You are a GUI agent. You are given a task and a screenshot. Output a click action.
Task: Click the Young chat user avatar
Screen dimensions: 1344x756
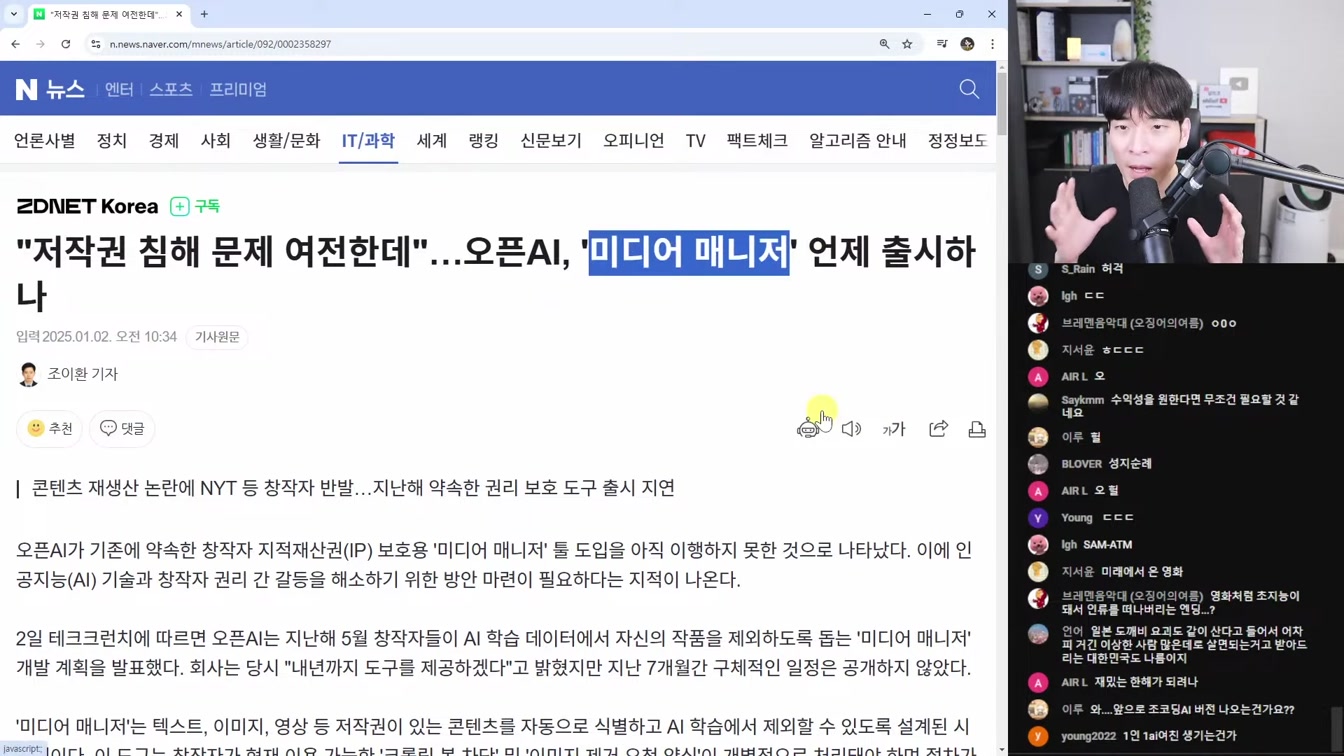coord(1038,518)
